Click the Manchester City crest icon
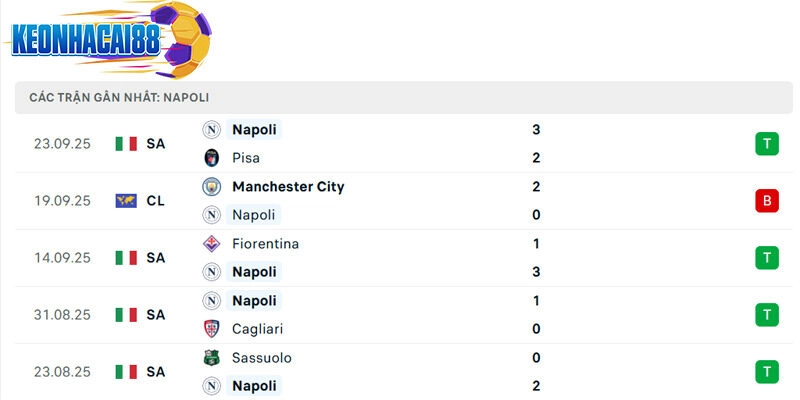The width and height of the screenshot is (800, 400). point(211,187)
